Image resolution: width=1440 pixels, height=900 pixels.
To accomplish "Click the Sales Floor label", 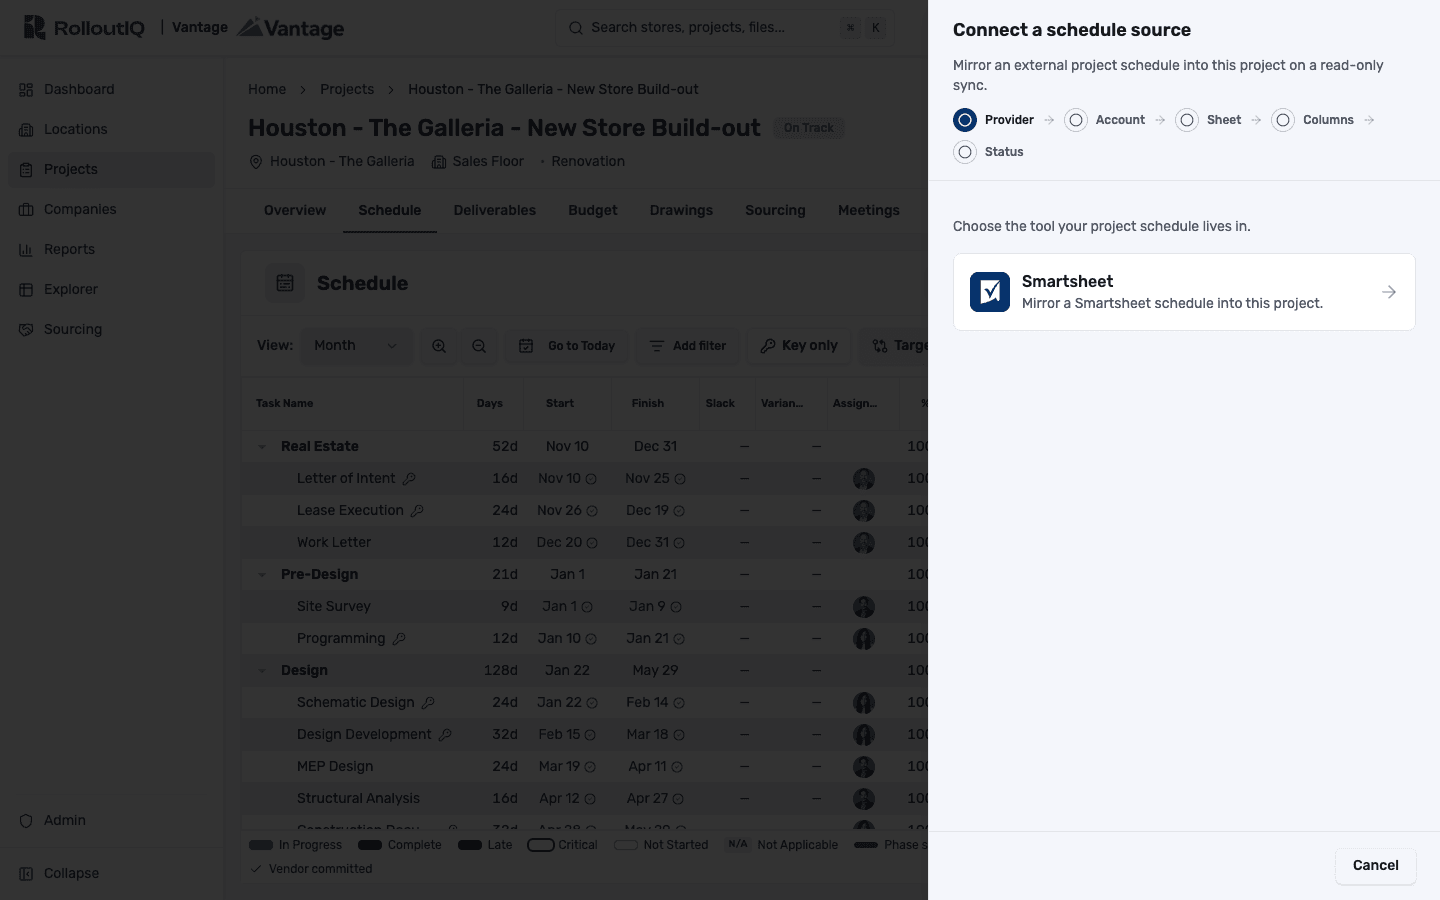I will tap(488, 161).
